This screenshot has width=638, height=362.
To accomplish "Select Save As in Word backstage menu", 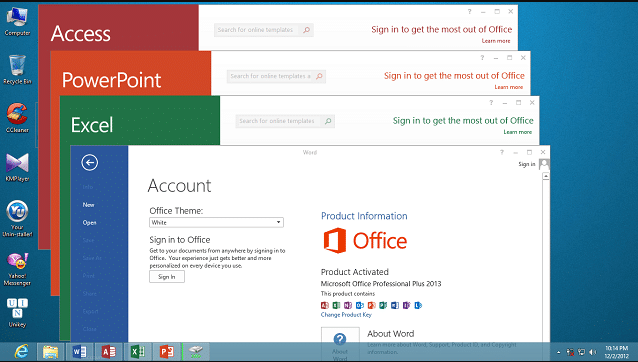I will point(92,258).
